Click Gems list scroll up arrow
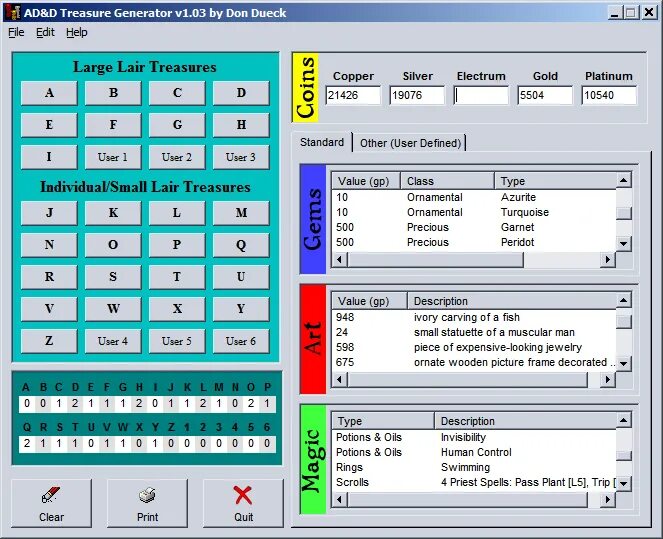Screen dimensions: 663x539 pos(624,181)
